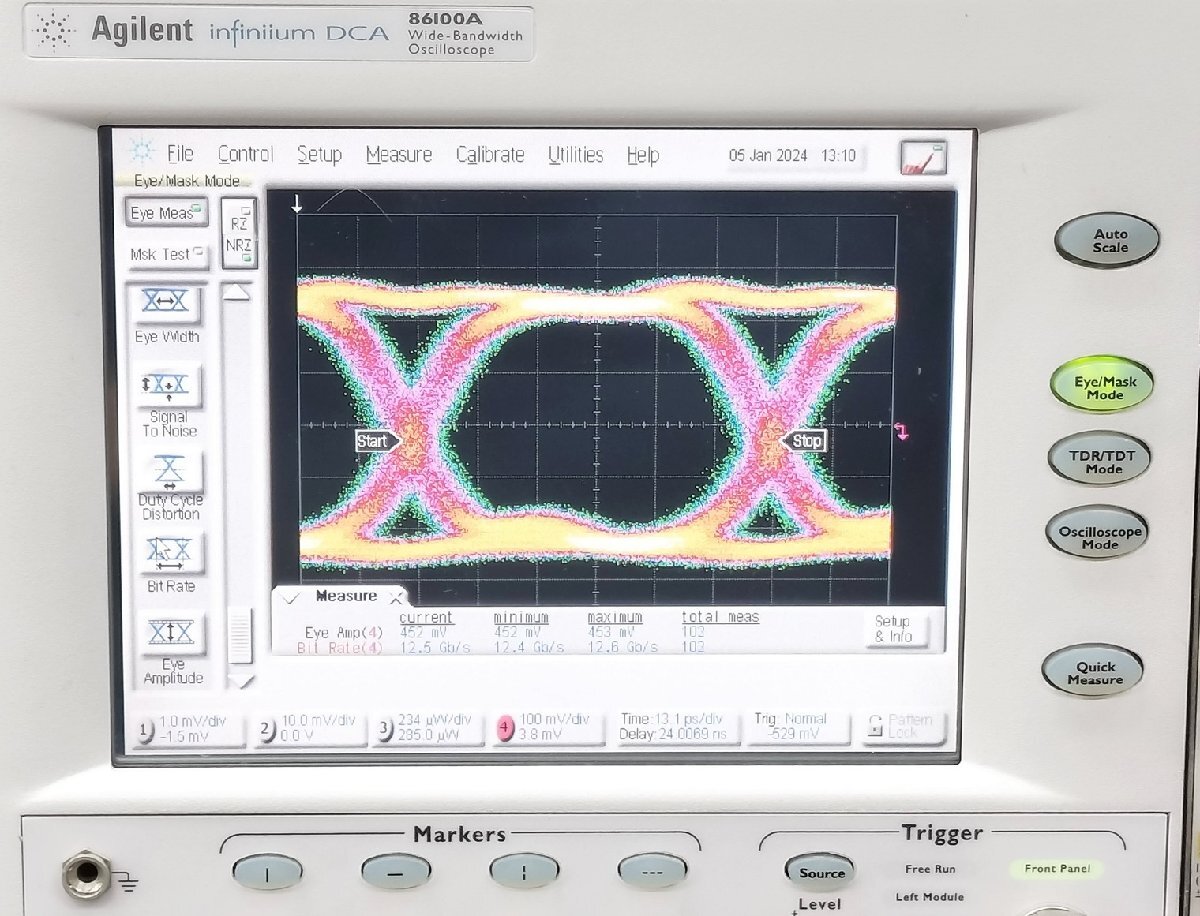The height and width of the screenshot is (916, 1200).
Task: Enable the Msk Test toolbar mode
Action: click(x=167, y=255)
